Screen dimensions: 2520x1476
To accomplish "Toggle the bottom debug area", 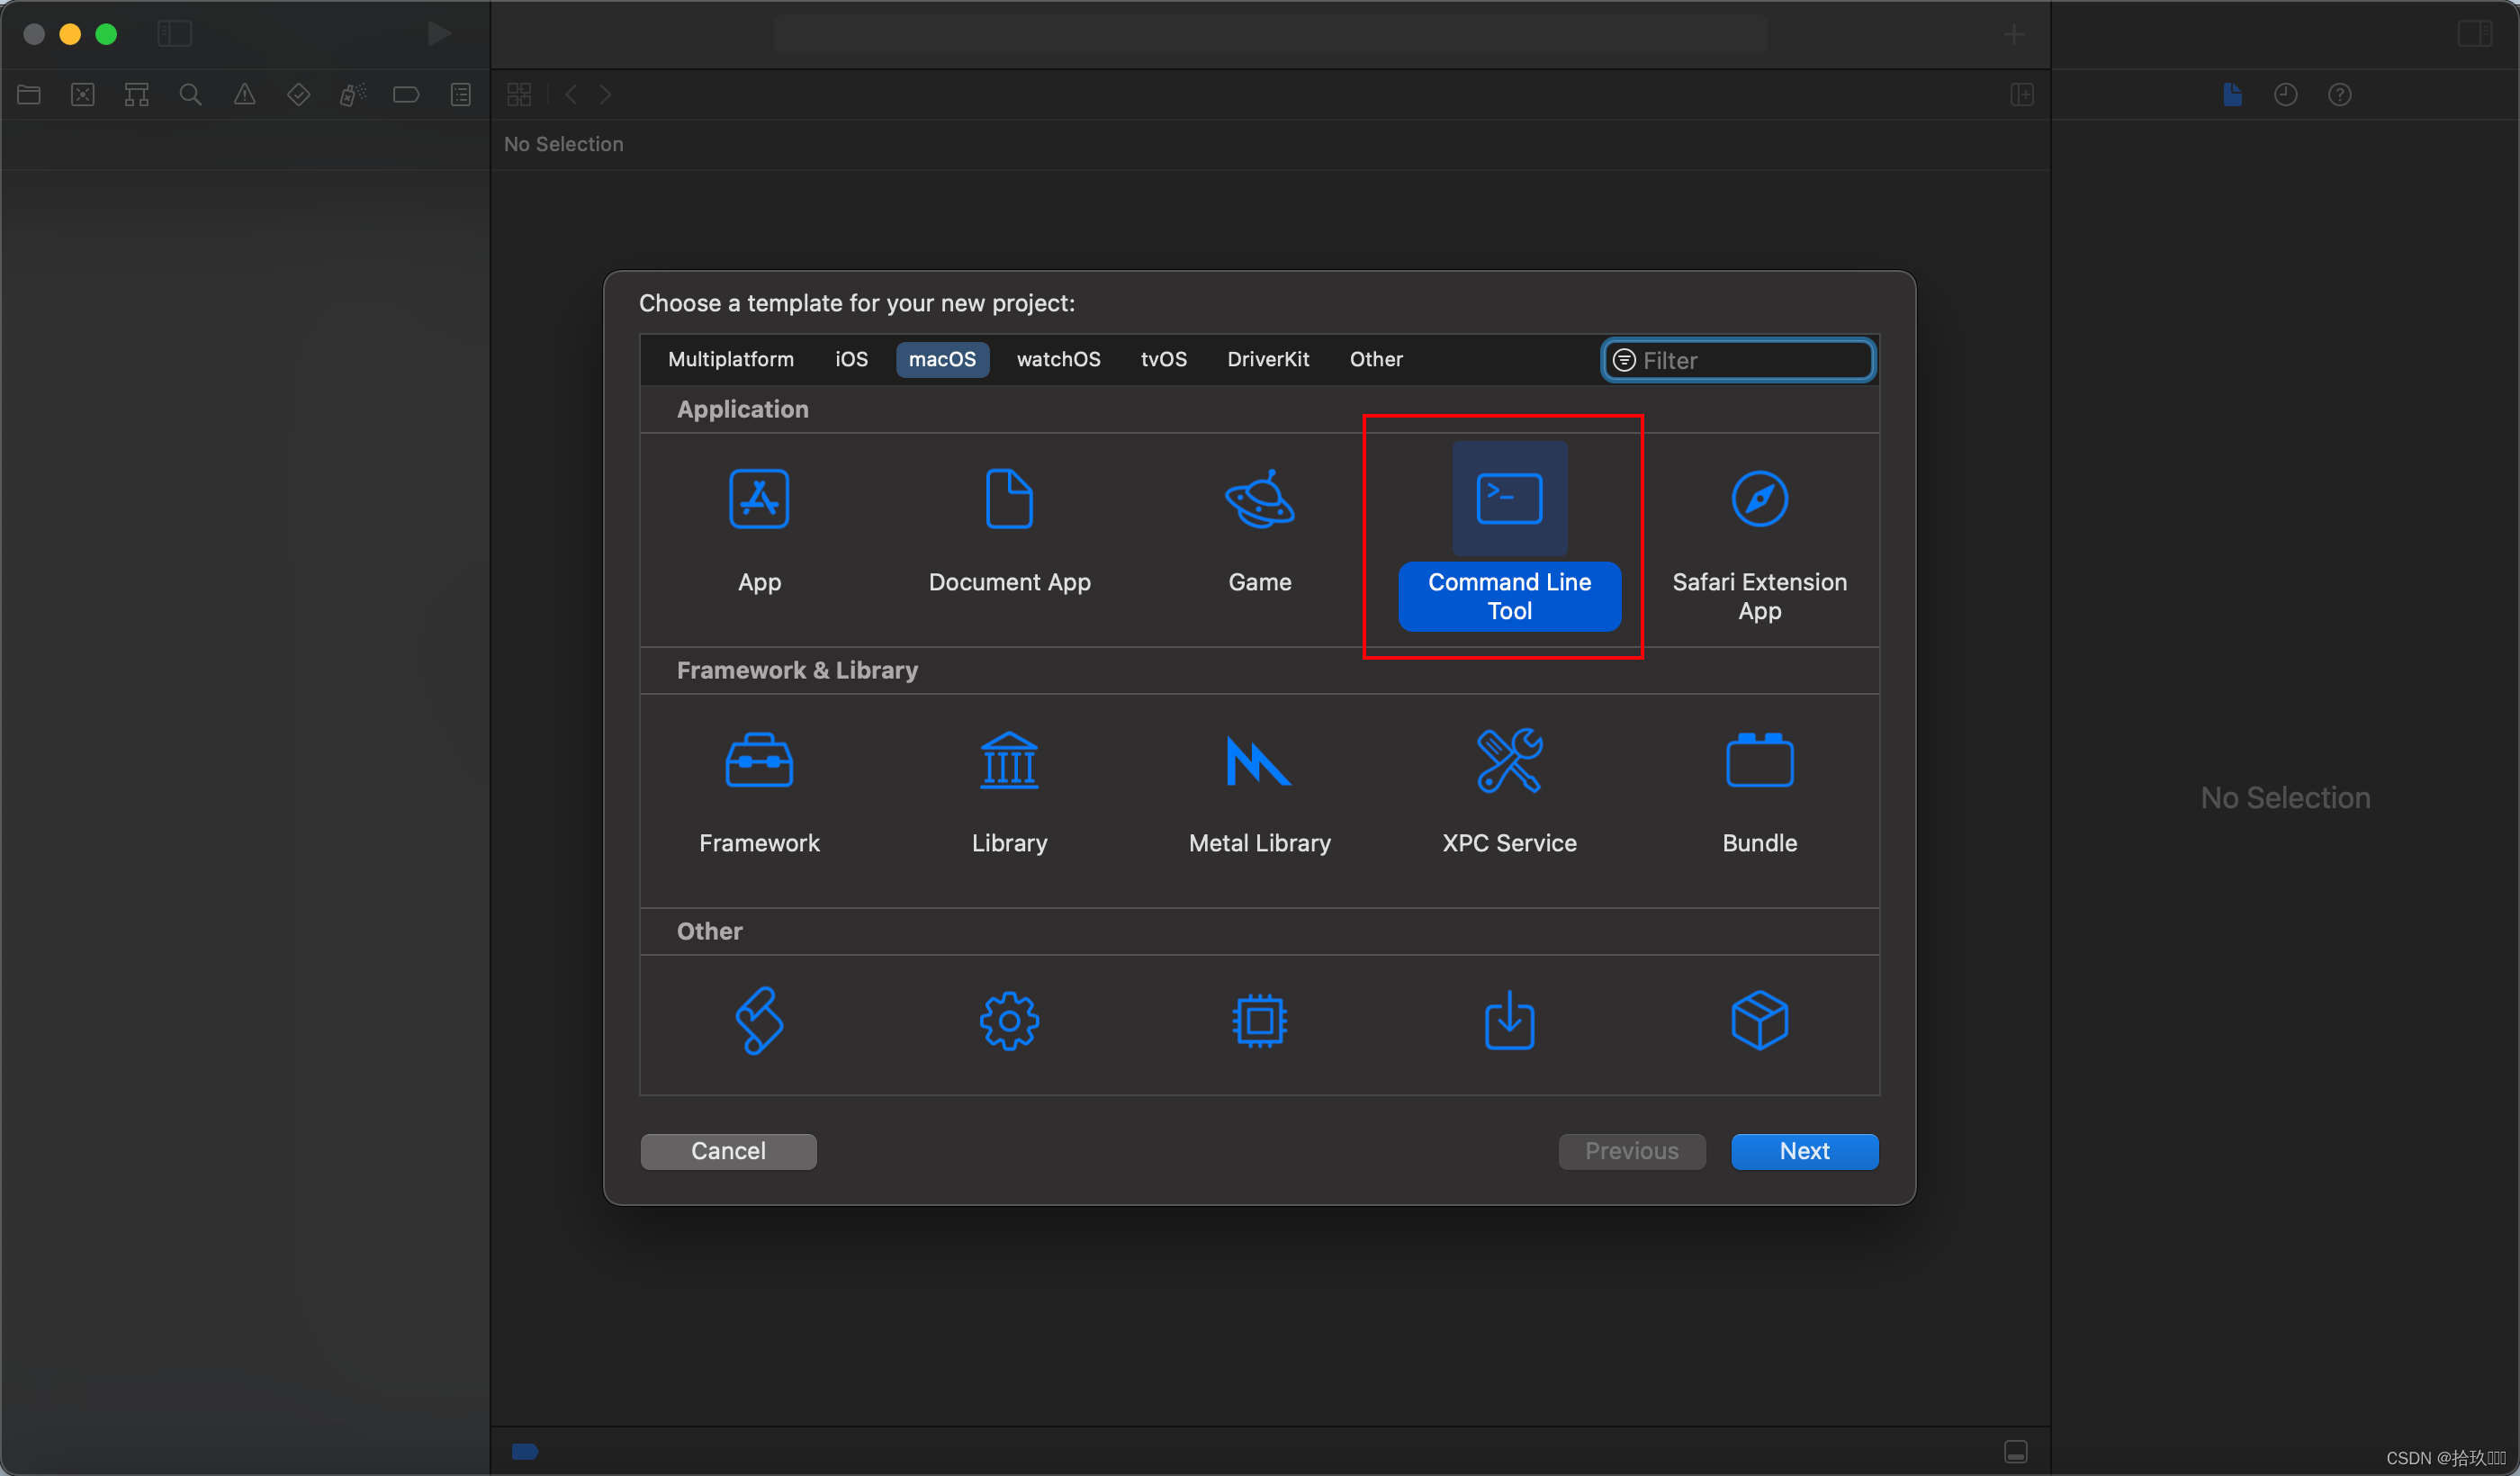I will [2015, 1451].
